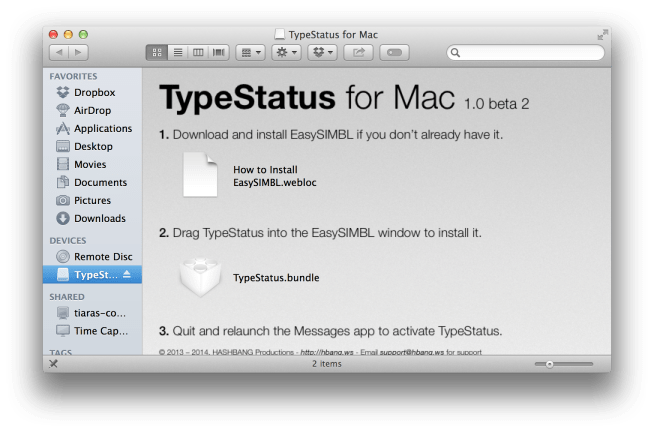Image resolution: width=654 pixels, height=432 pixels.
Task: Switch to Cover Flow view
Action: coord(218,52)
